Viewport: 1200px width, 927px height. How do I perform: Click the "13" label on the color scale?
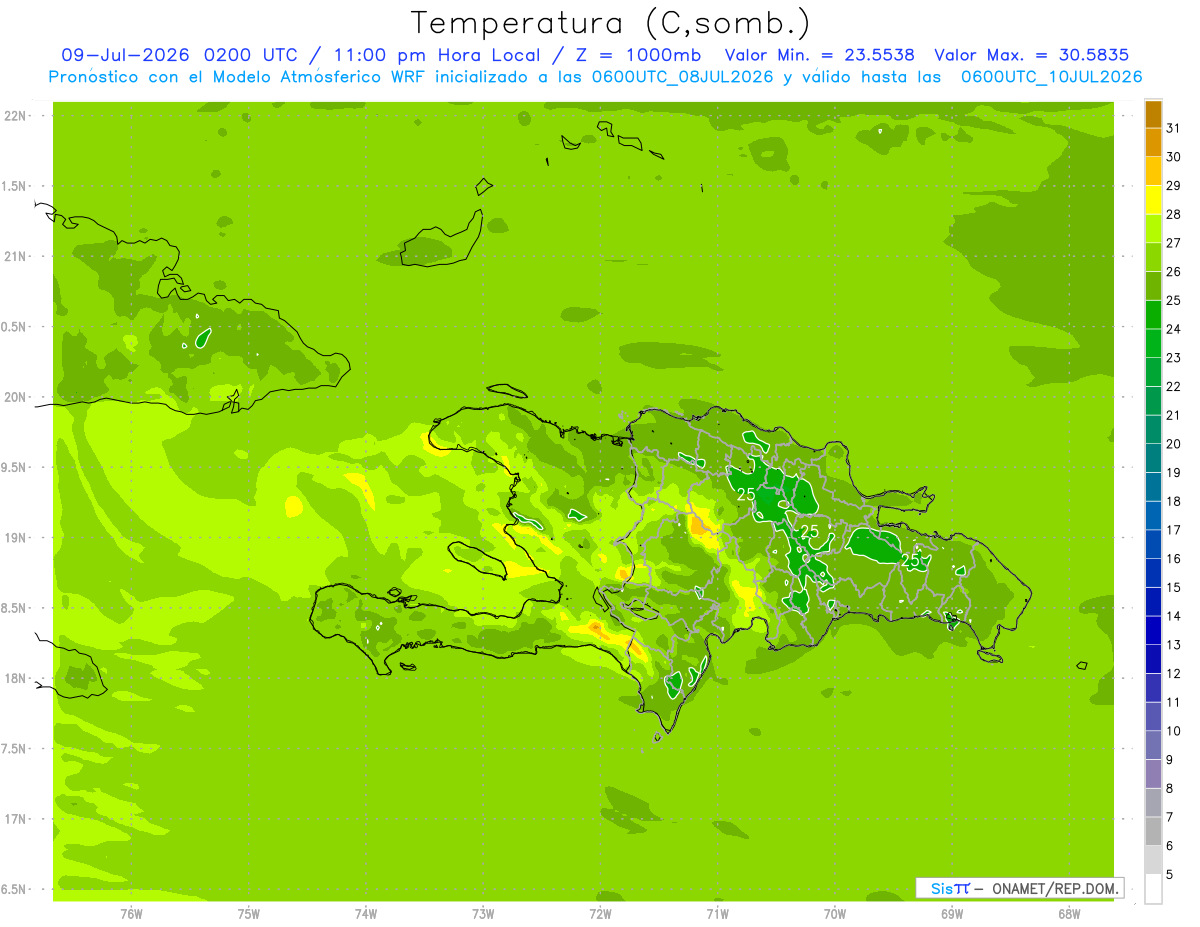[x=1174, y=645]
